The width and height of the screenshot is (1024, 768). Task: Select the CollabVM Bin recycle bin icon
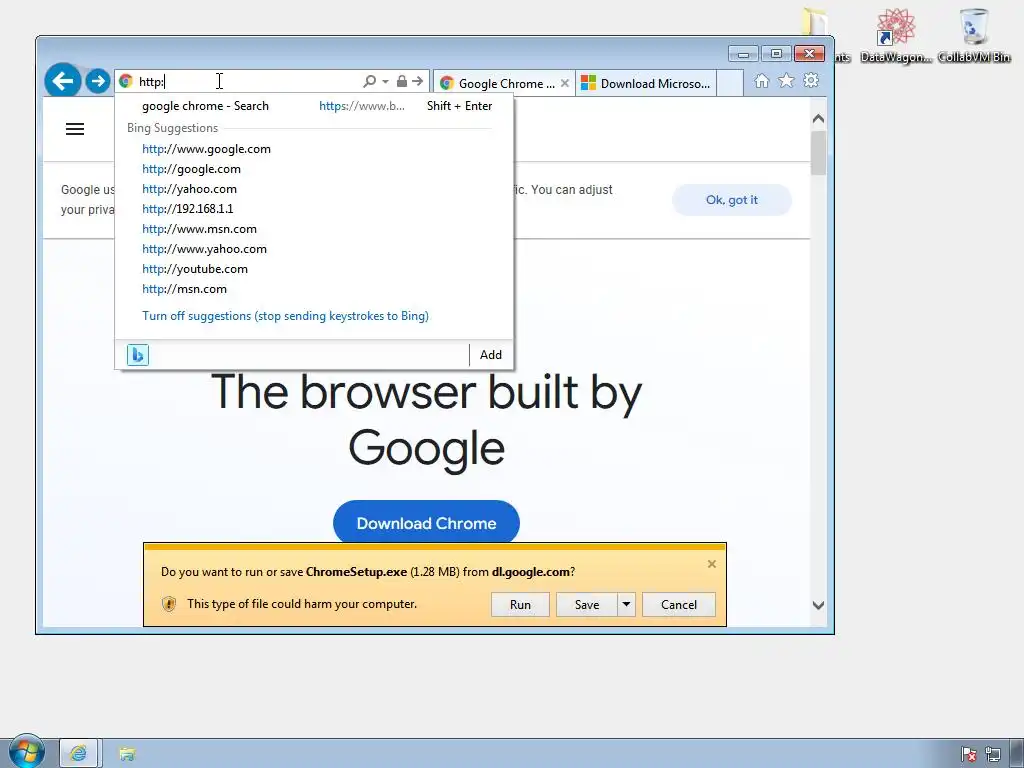tap(974, 36)
